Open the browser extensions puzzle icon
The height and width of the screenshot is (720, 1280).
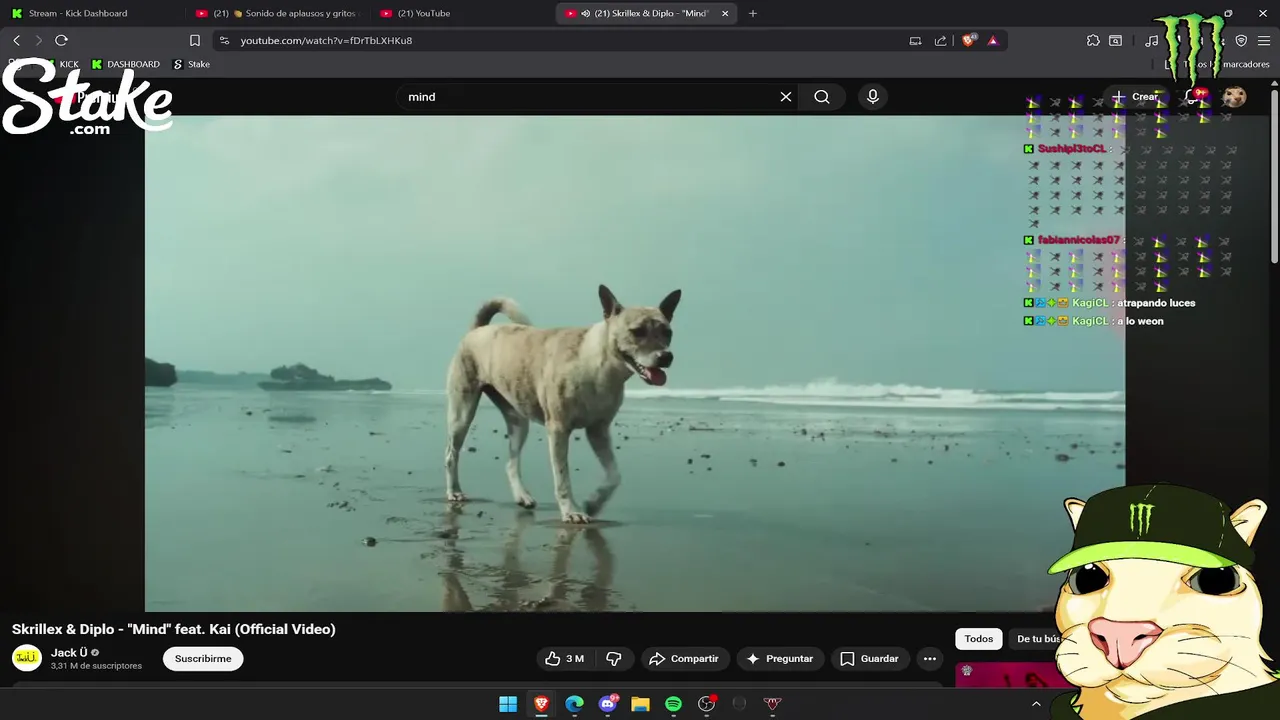1093,40
